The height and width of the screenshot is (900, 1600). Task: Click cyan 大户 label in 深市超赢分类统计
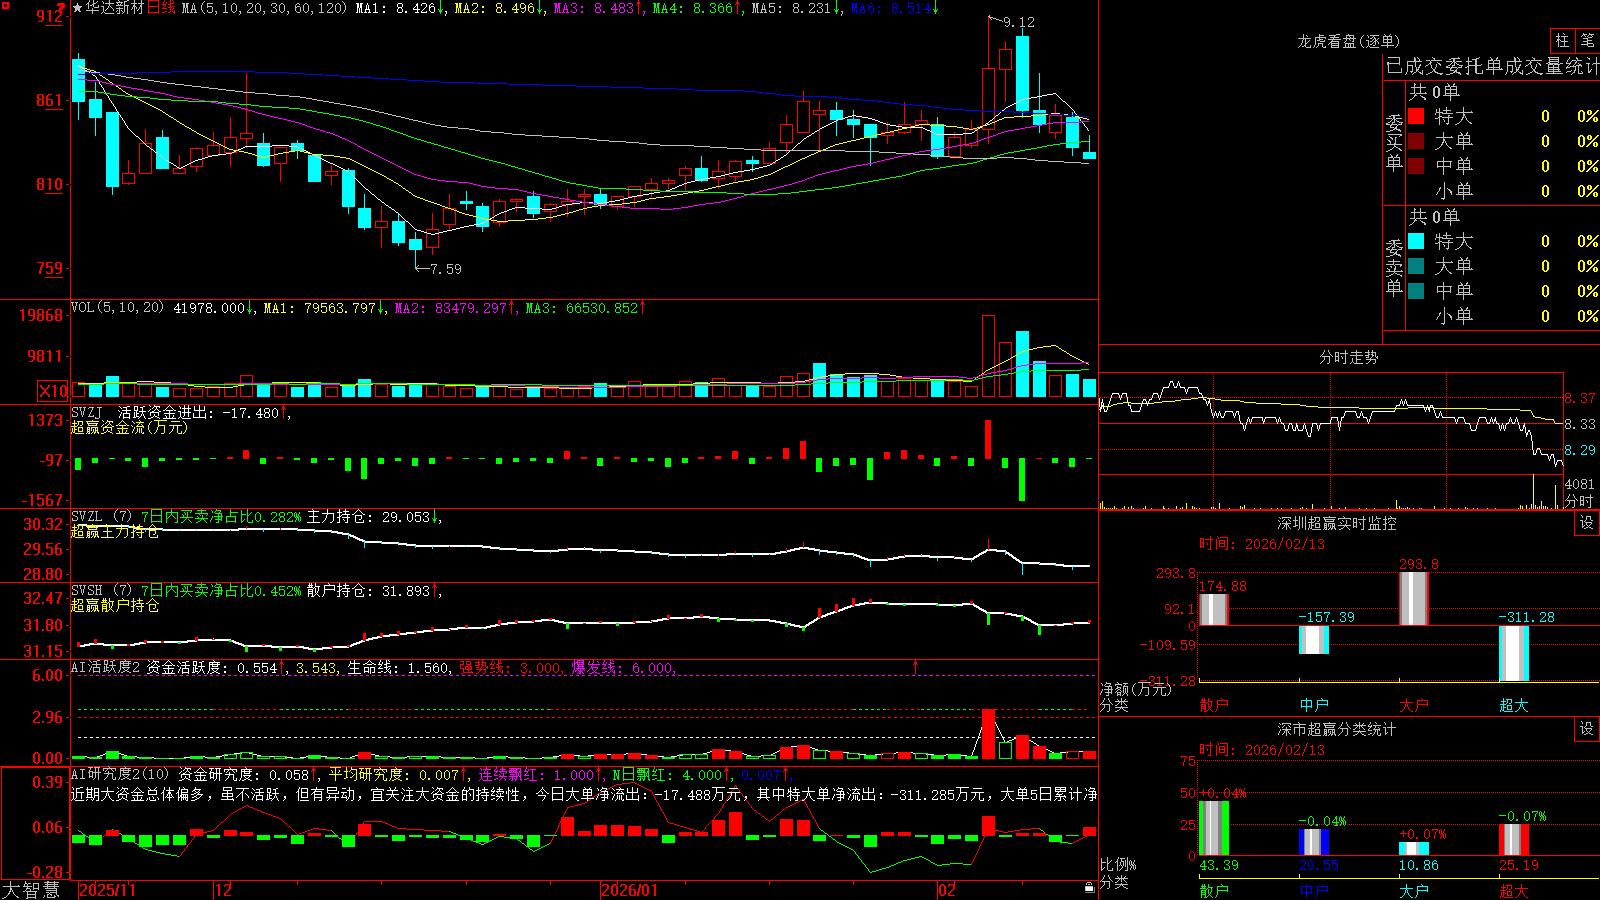[x=1414, y=890]
